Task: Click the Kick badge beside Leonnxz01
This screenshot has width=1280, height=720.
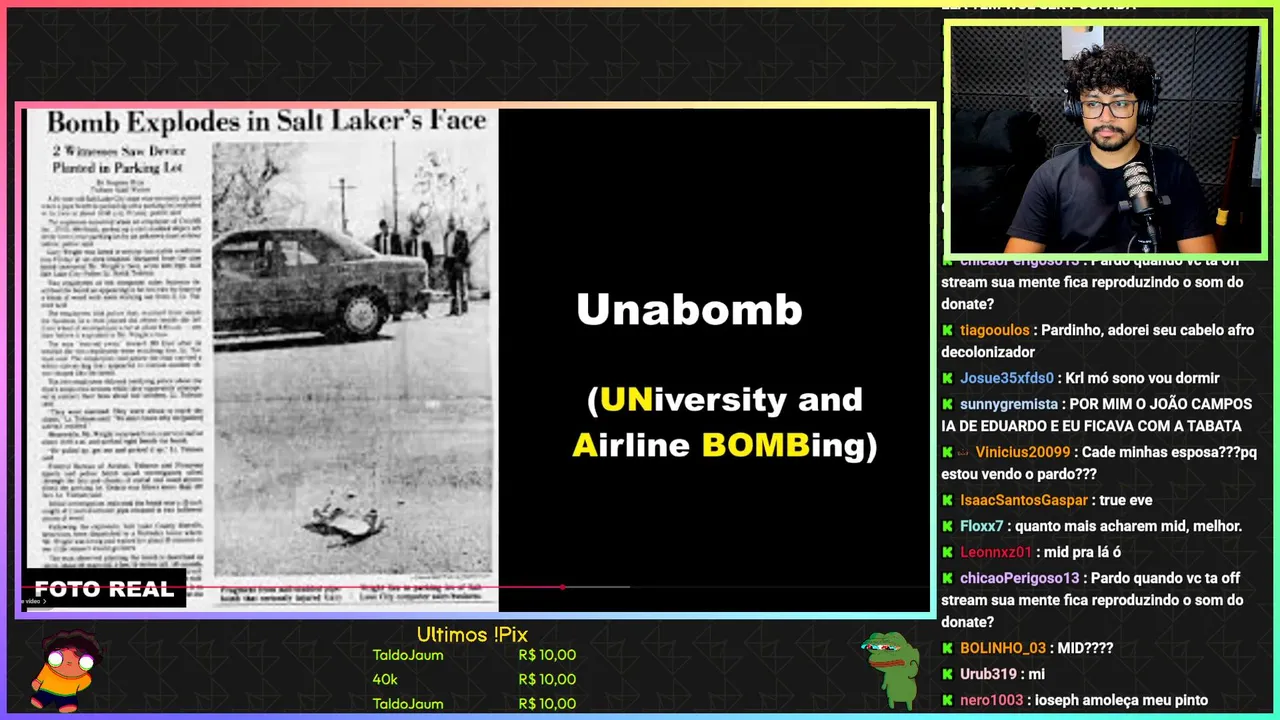Action: (947, 552)
